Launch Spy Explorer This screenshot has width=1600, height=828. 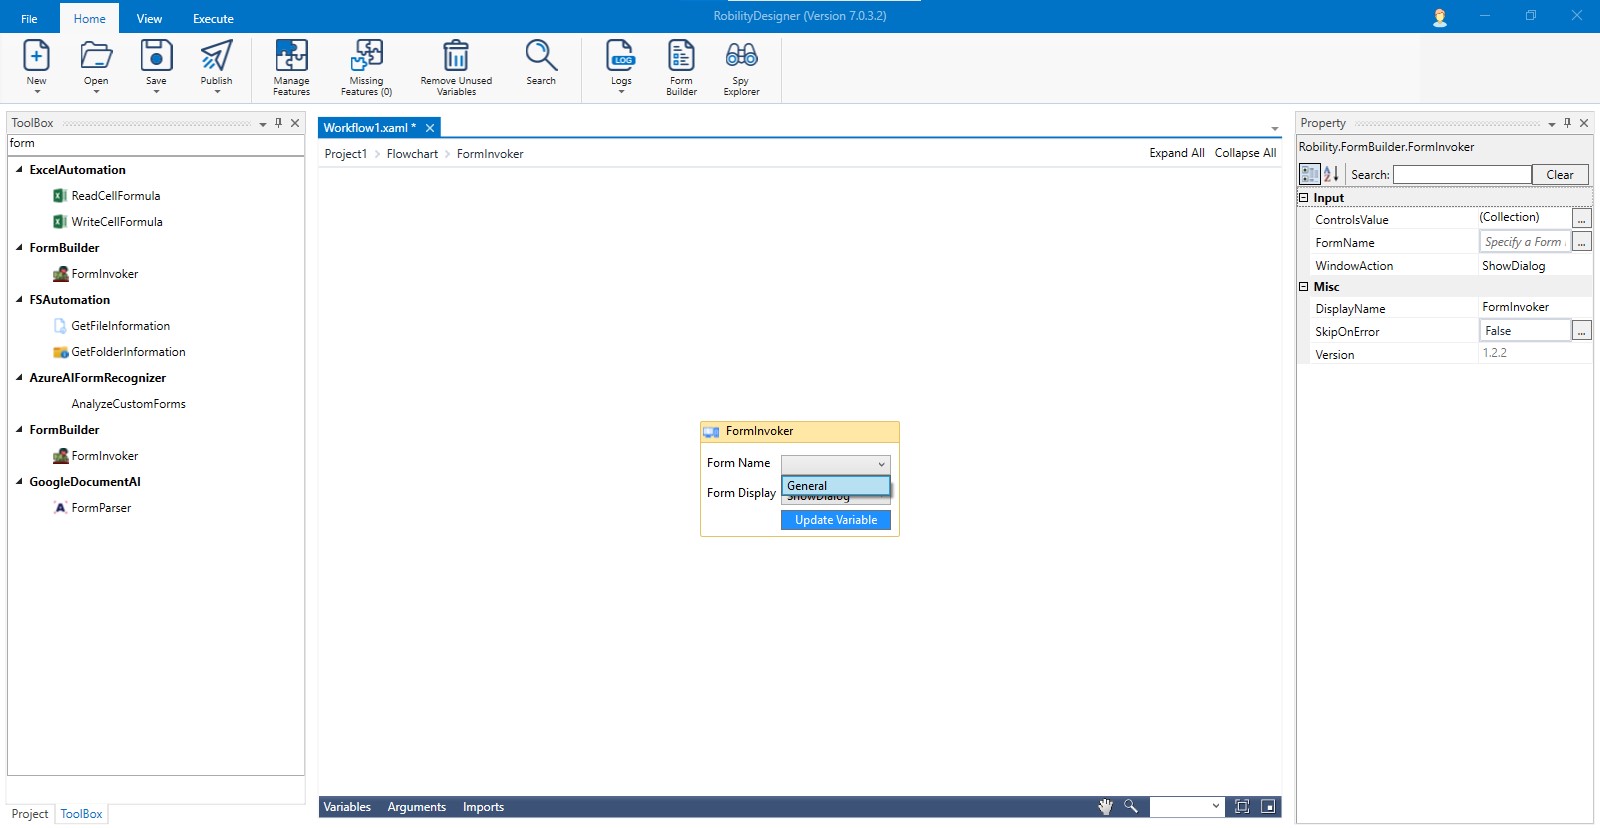[741, 57]
